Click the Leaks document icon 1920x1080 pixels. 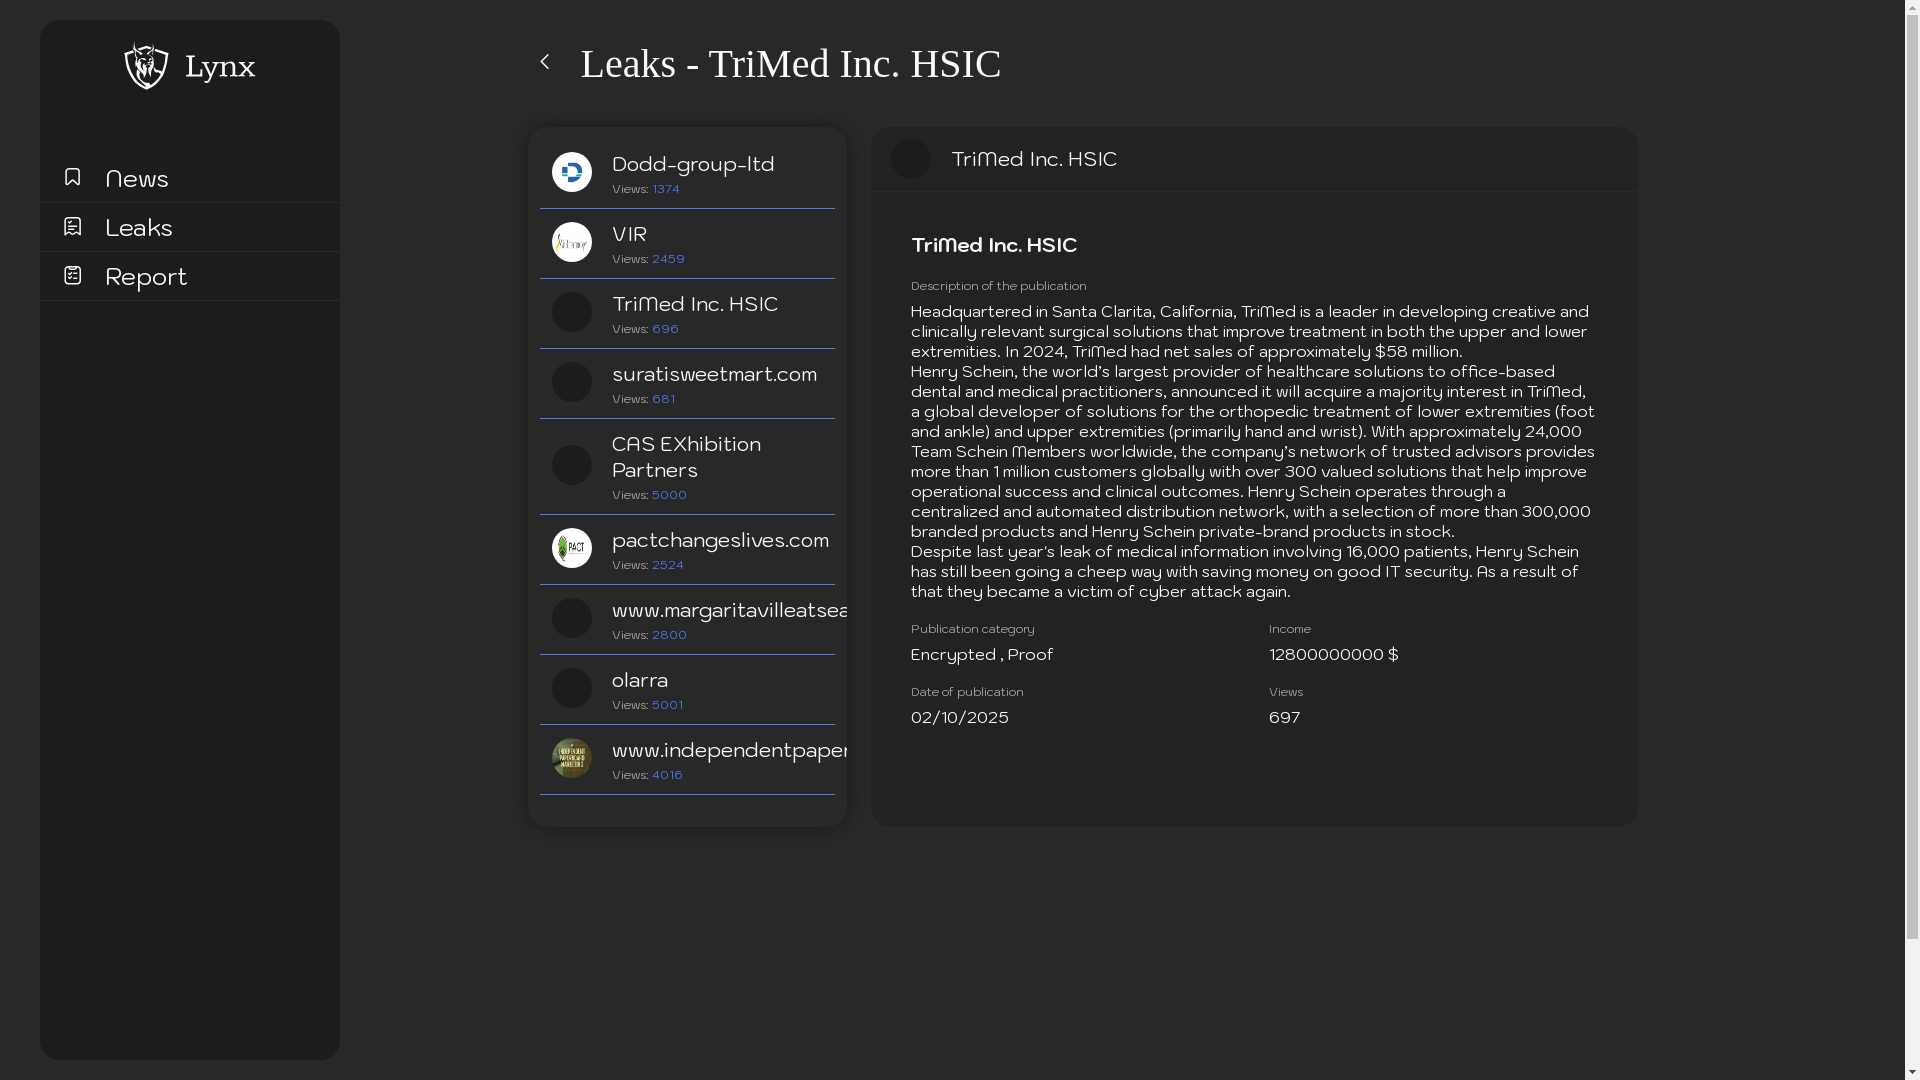click(x=72, y=227)
